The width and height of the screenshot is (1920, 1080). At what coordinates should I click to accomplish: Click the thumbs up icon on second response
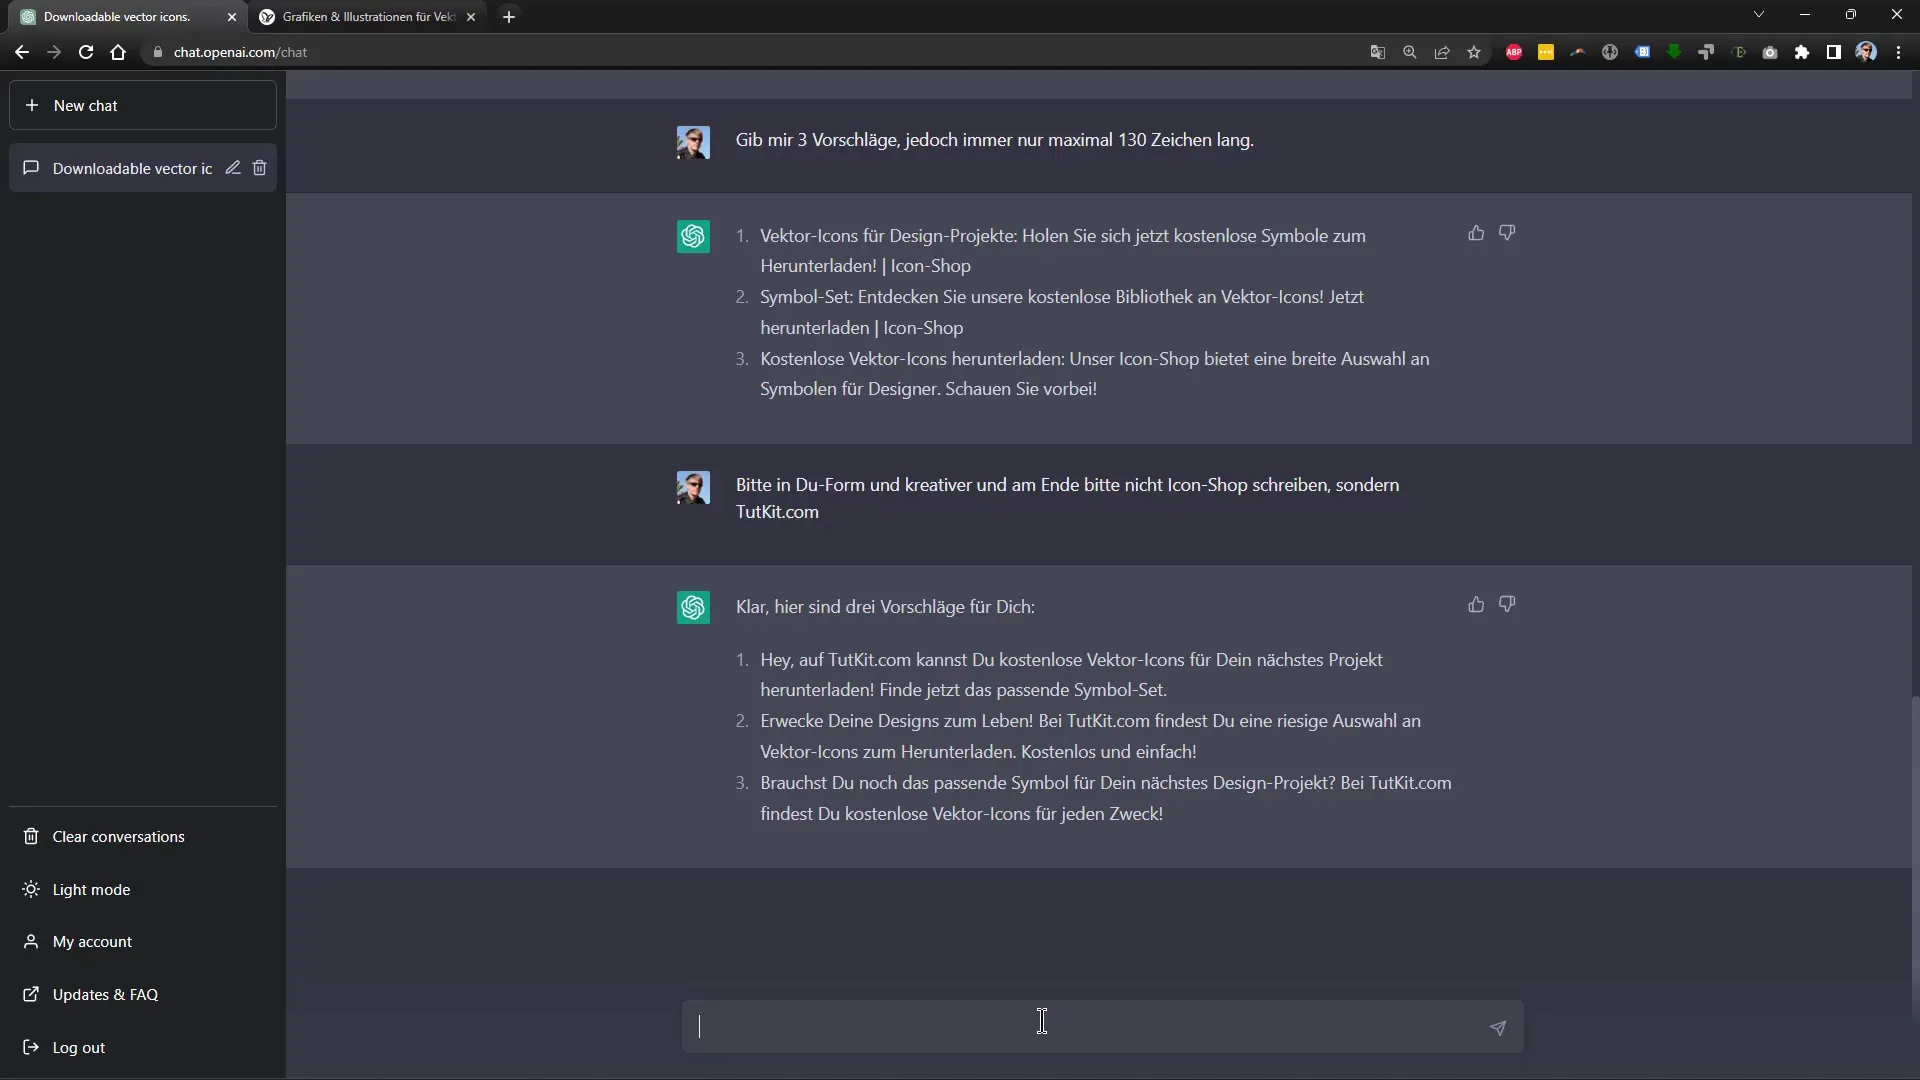[x=1476, y=604]
